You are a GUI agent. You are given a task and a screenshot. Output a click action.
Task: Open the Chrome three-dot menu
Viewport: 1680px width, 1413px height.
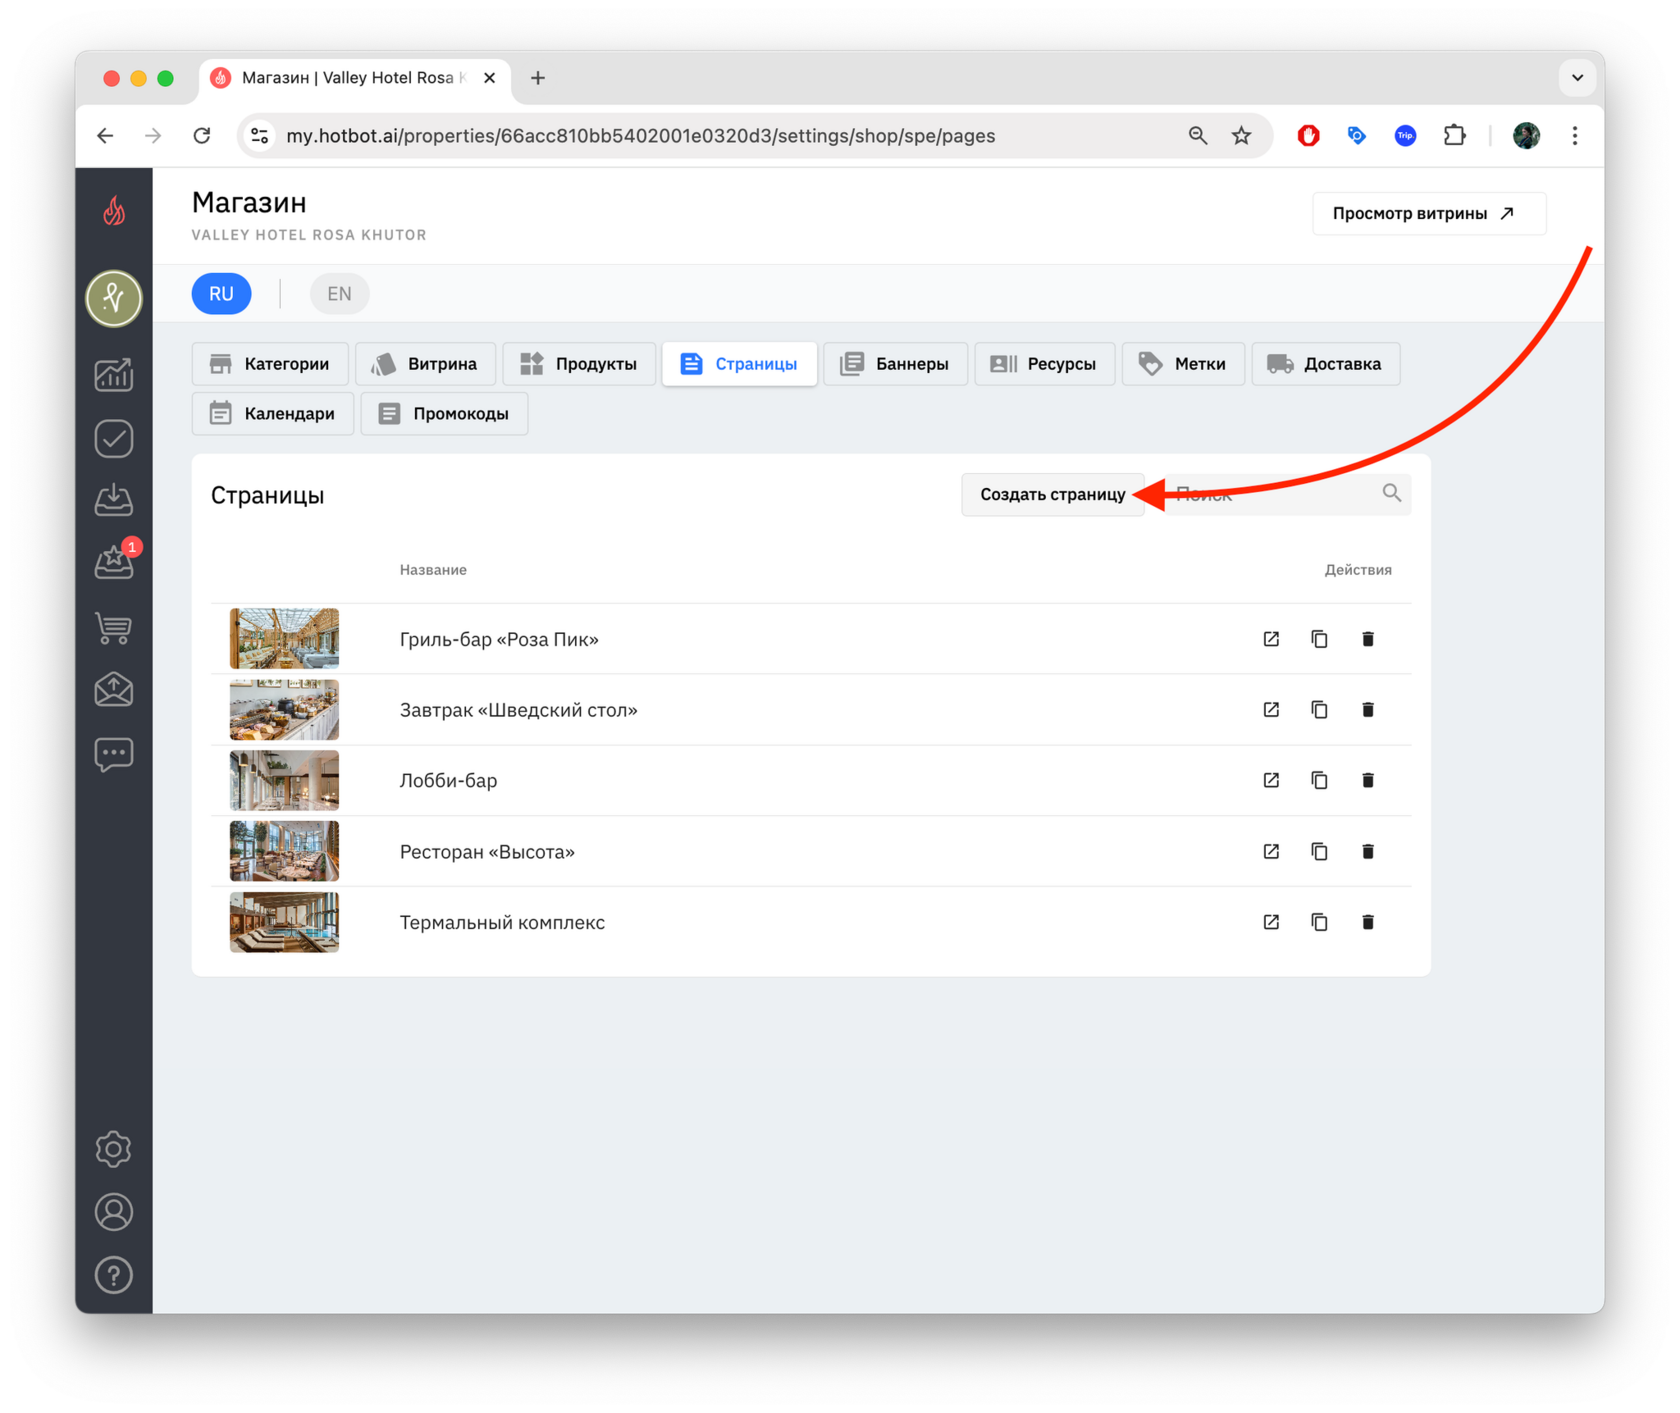(x=1575, y=136)
